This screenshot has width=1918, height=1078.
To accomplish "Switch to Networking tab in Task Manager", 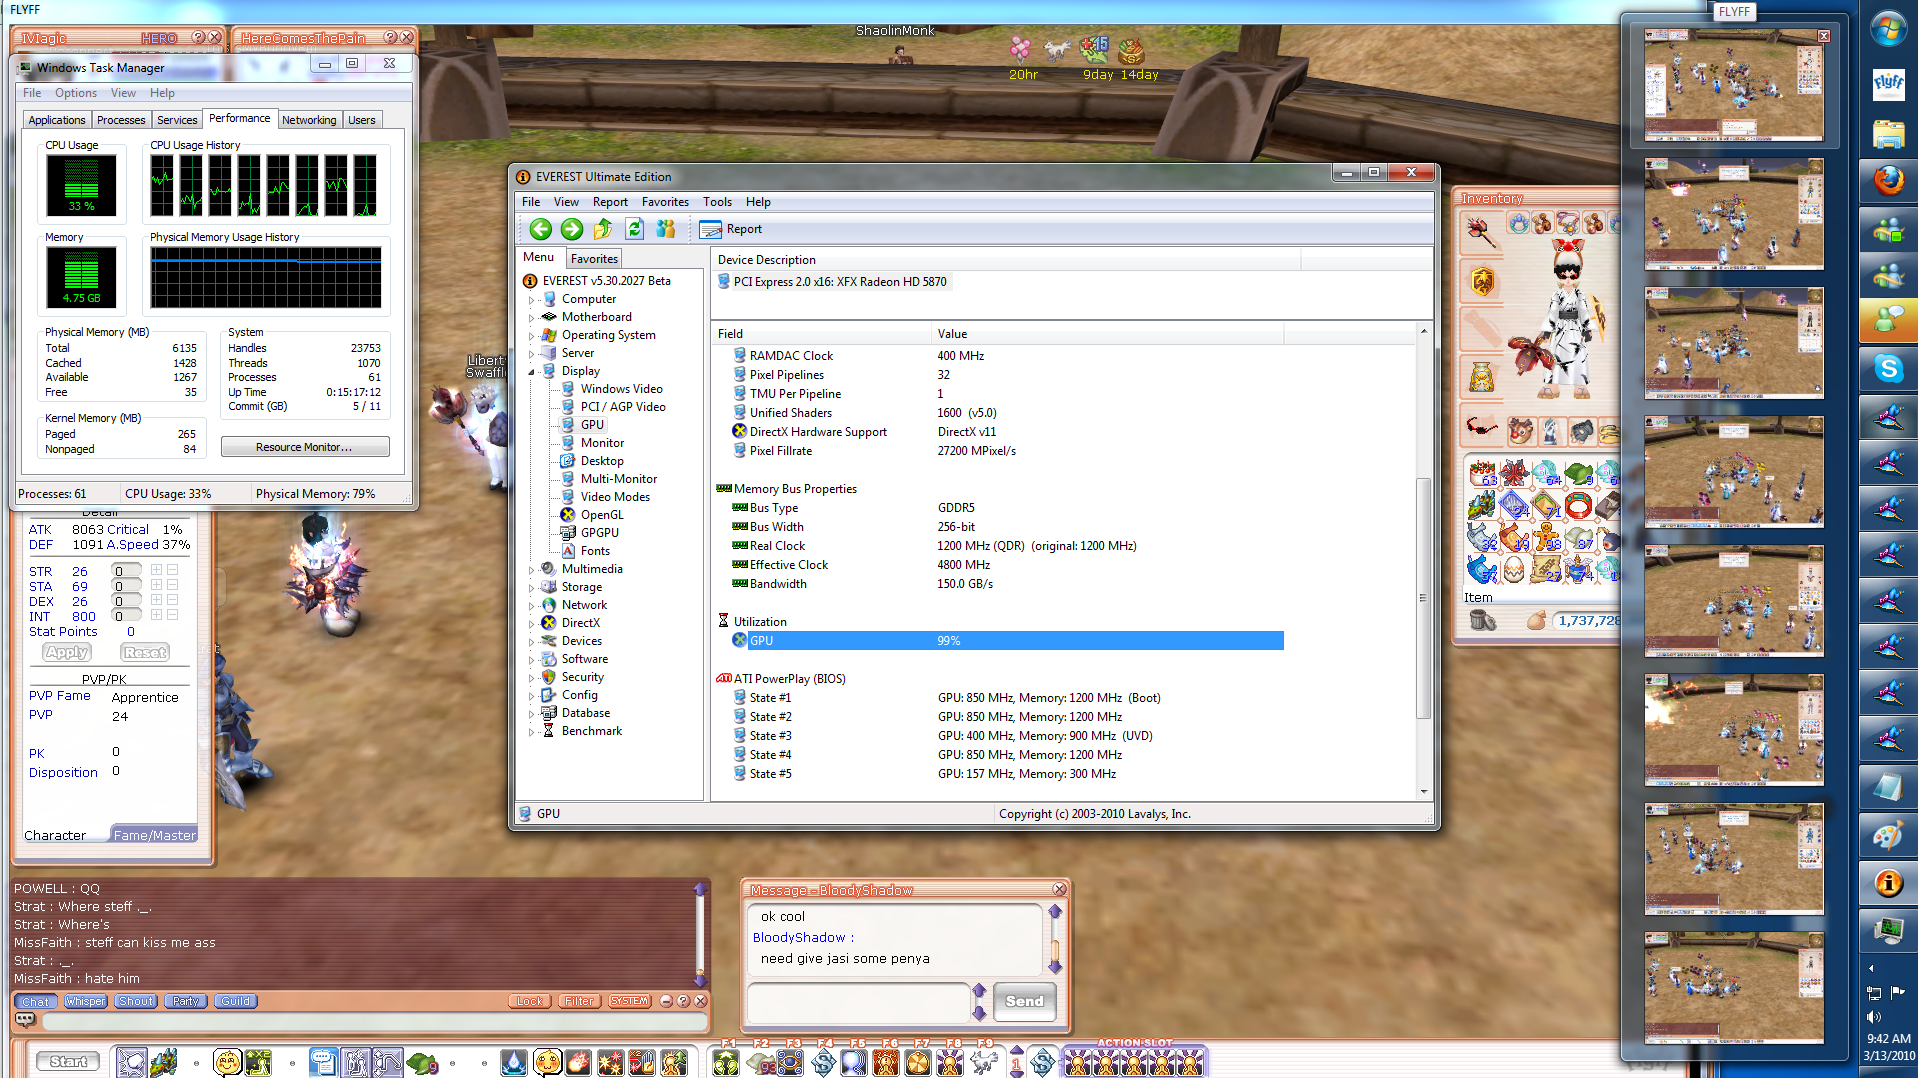I will pos(309,120).
